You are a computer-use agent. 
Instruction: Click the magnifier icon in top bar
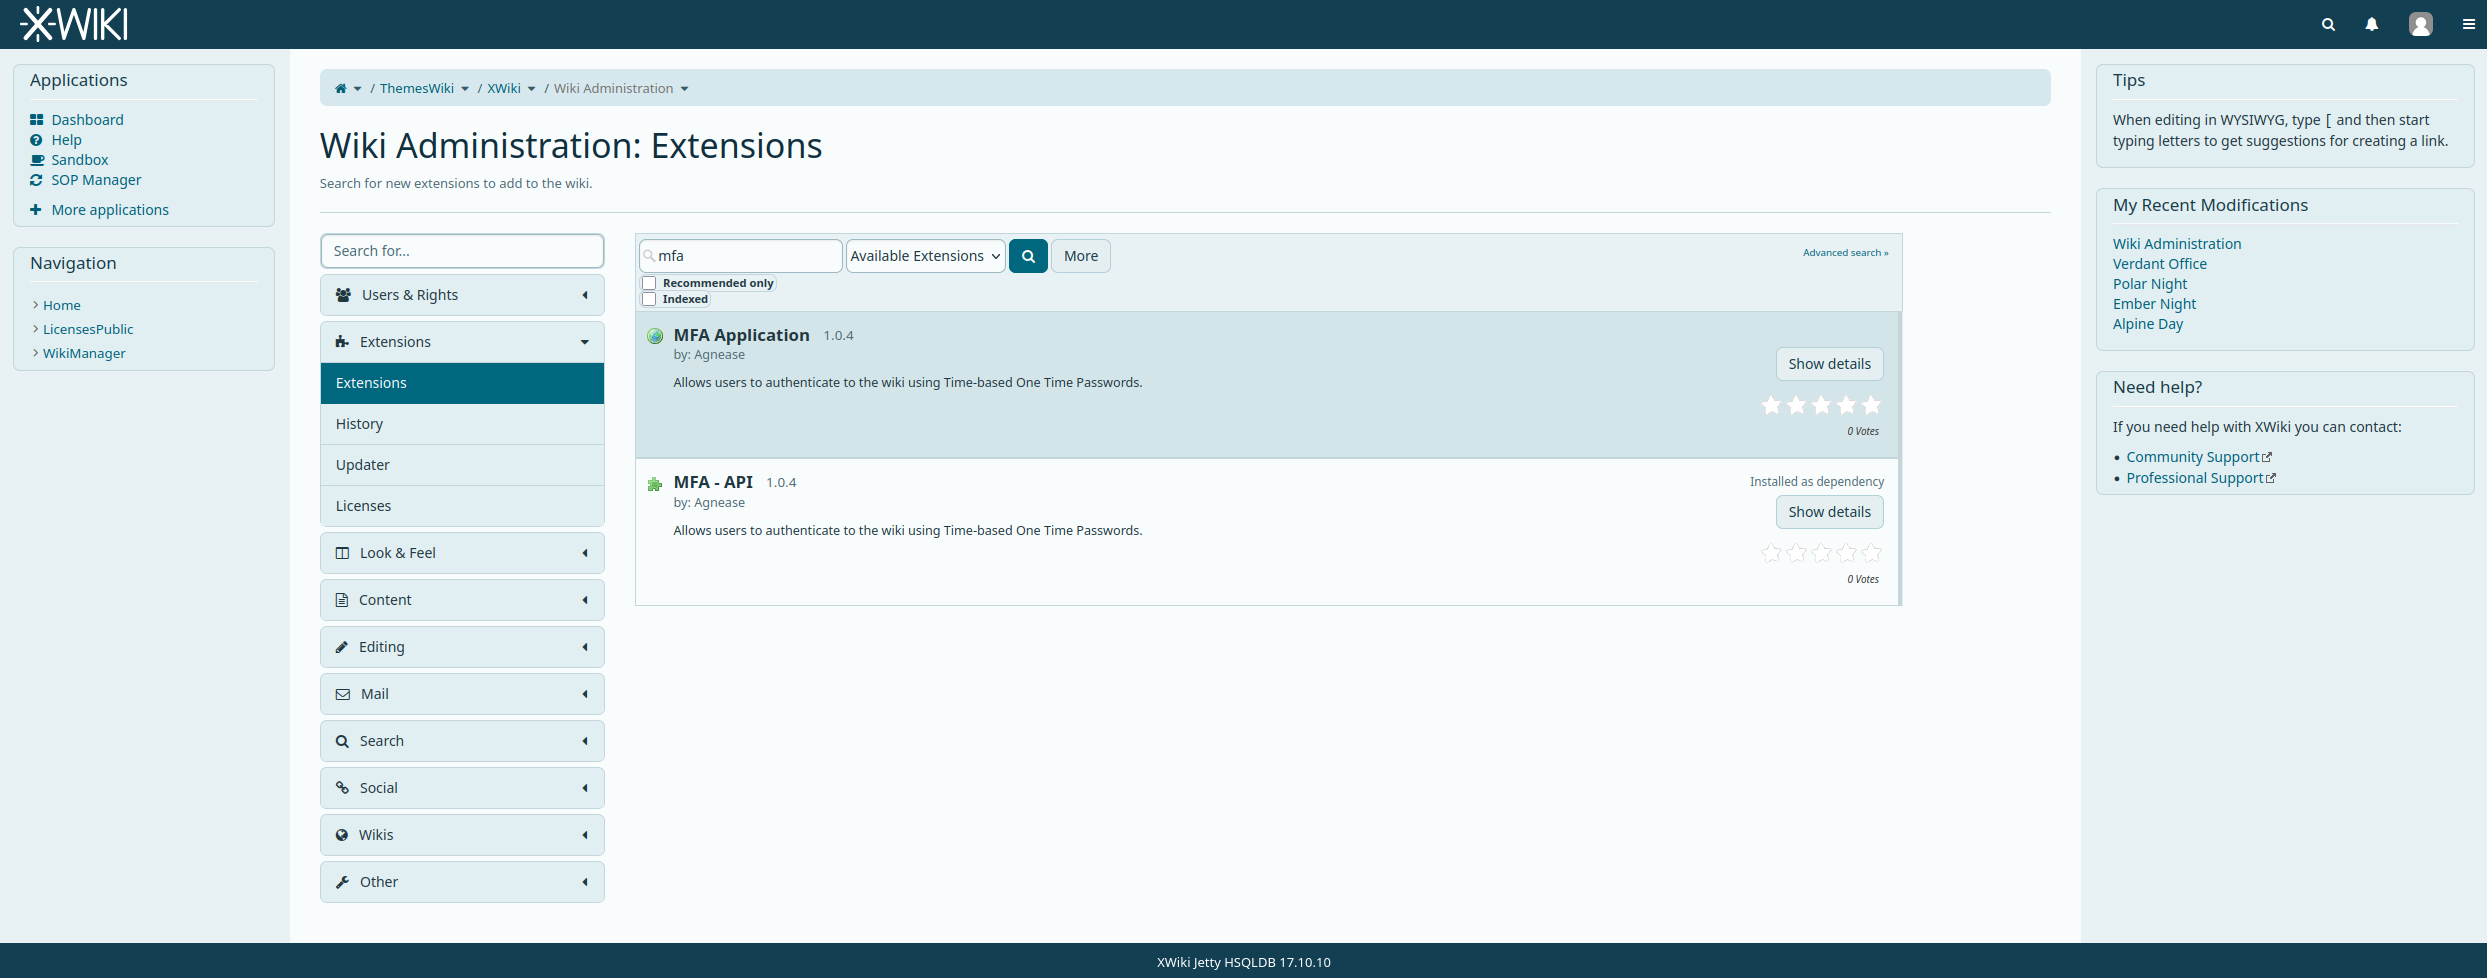[2328, 24]
